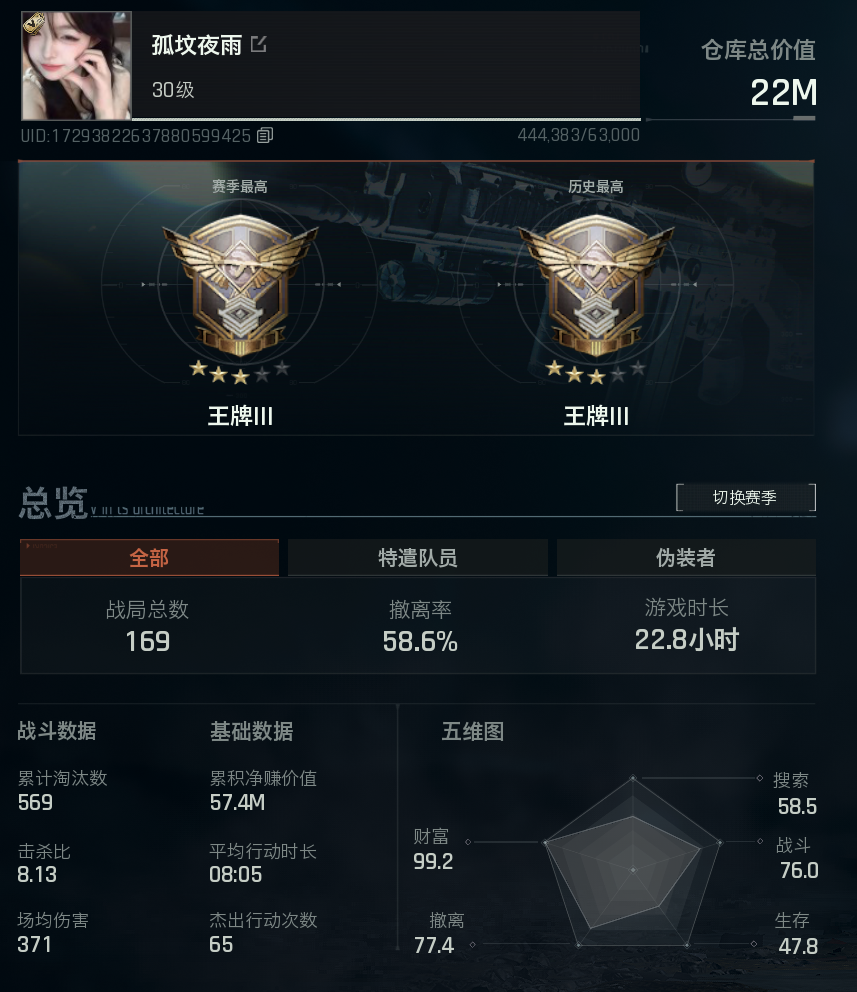Screen dimensions: 857x992
Task: Click the player avatar picture
Action: 76,65
